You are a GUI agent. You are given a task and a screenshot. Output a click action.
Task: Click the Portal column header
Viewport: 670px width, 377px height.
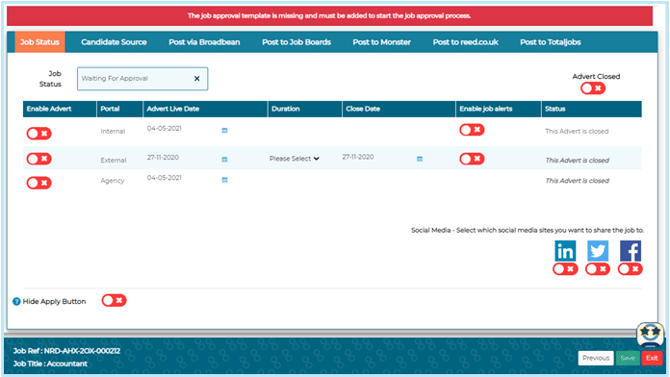(x=120, y=109)
